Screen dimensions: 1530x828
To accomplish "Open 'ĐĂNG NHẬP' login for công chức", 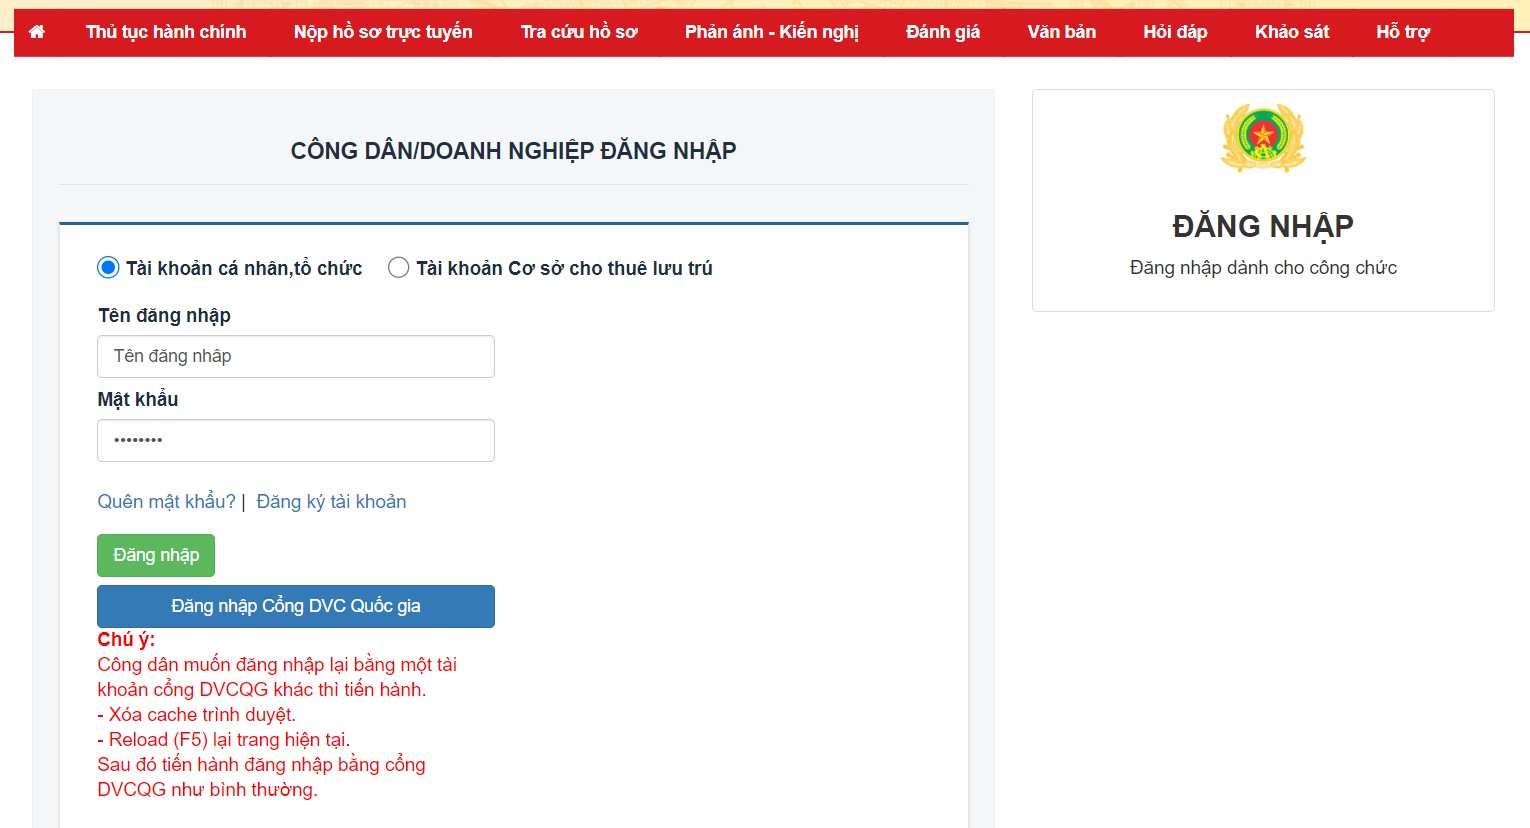I will (x=1263, y=227).
